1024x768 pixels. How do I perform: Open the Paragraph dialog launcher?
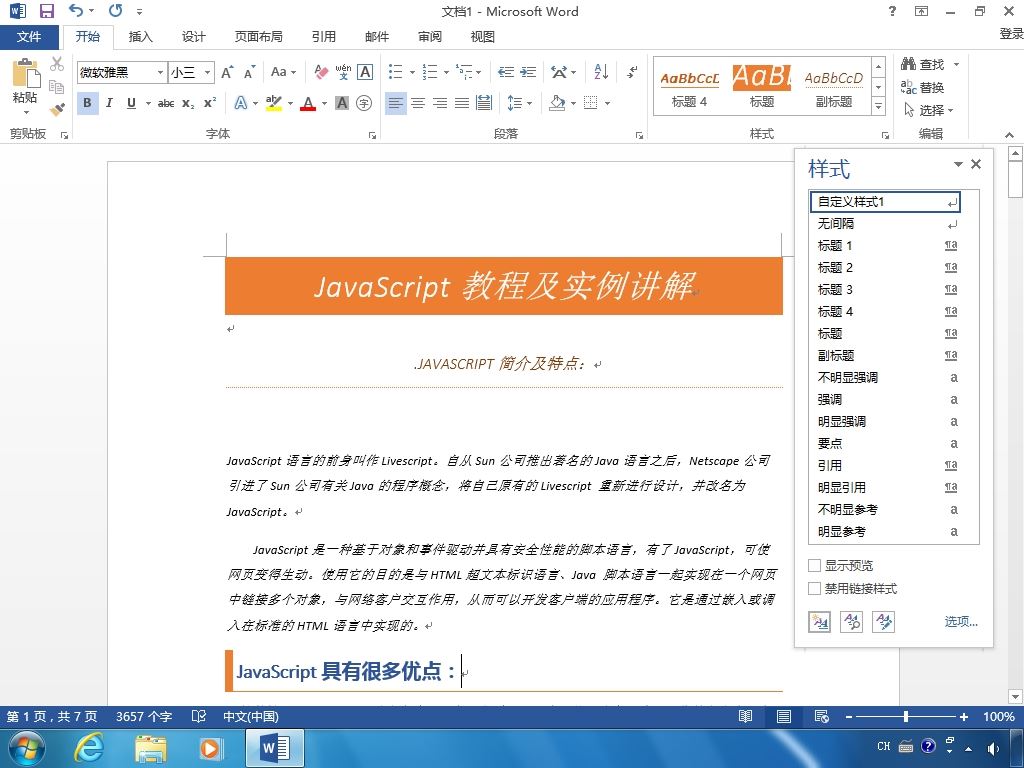pos(639,135)
